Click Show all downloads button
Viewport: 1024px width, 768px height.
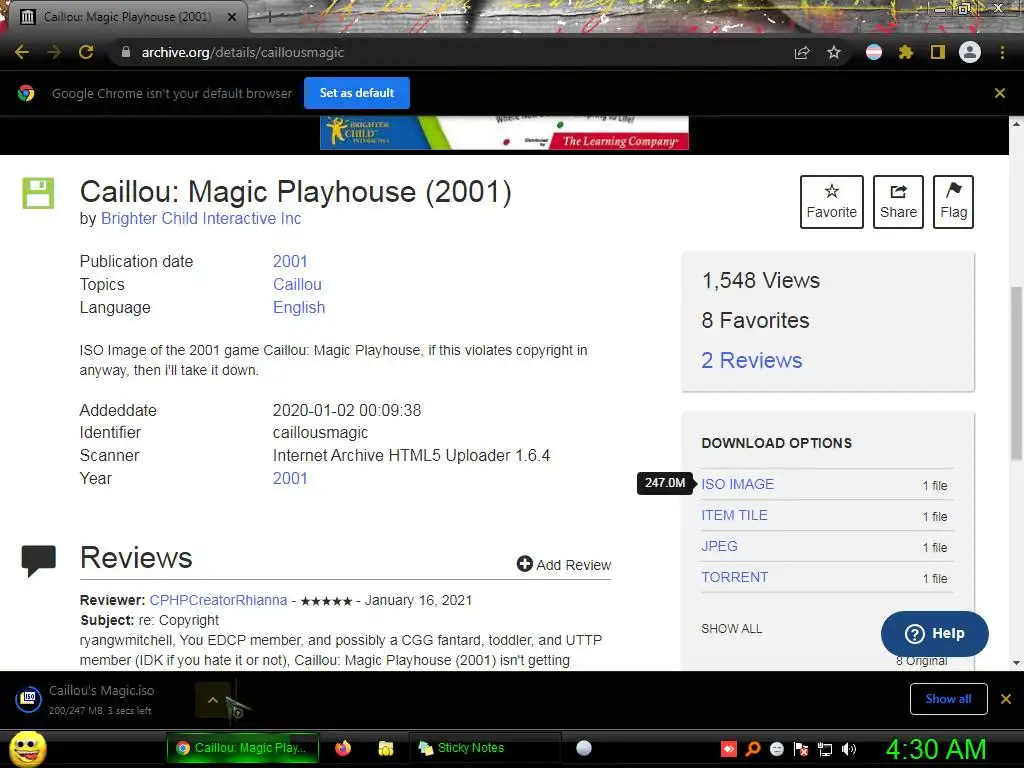948,699
